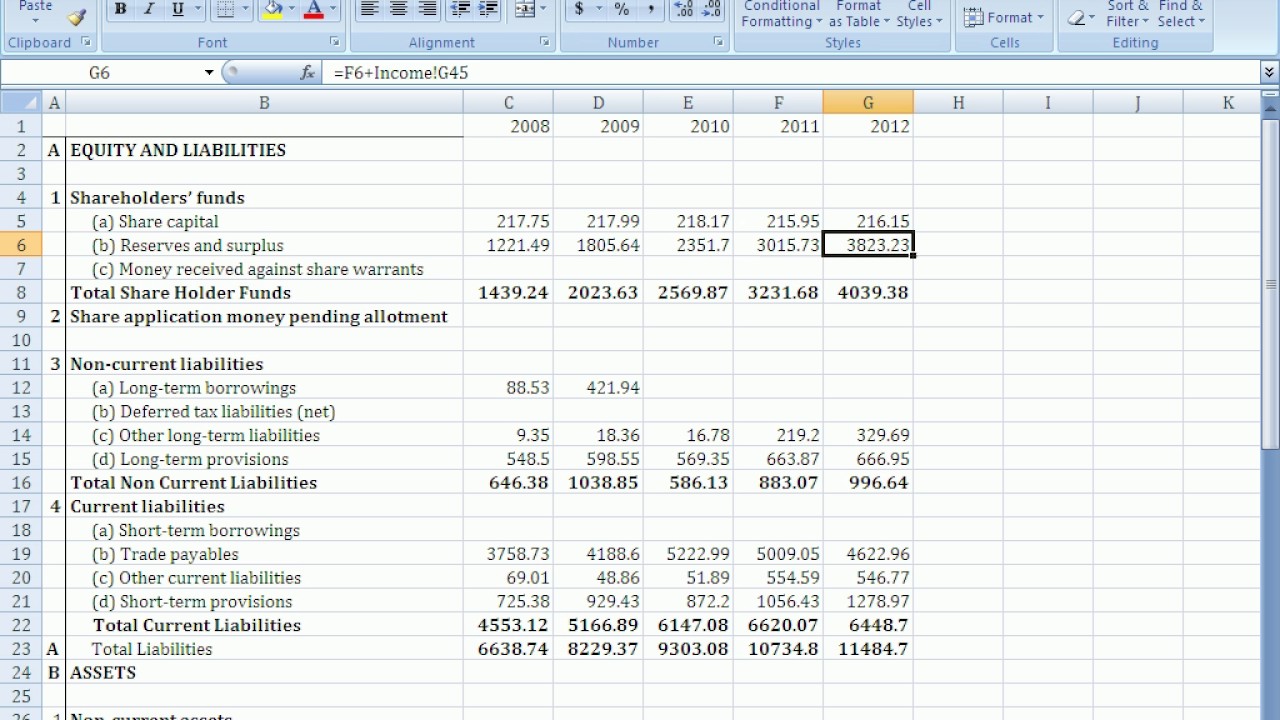Screen dimensions: 1280x720
Task: Select the 2012 year header cell
Action: [868, 126]
